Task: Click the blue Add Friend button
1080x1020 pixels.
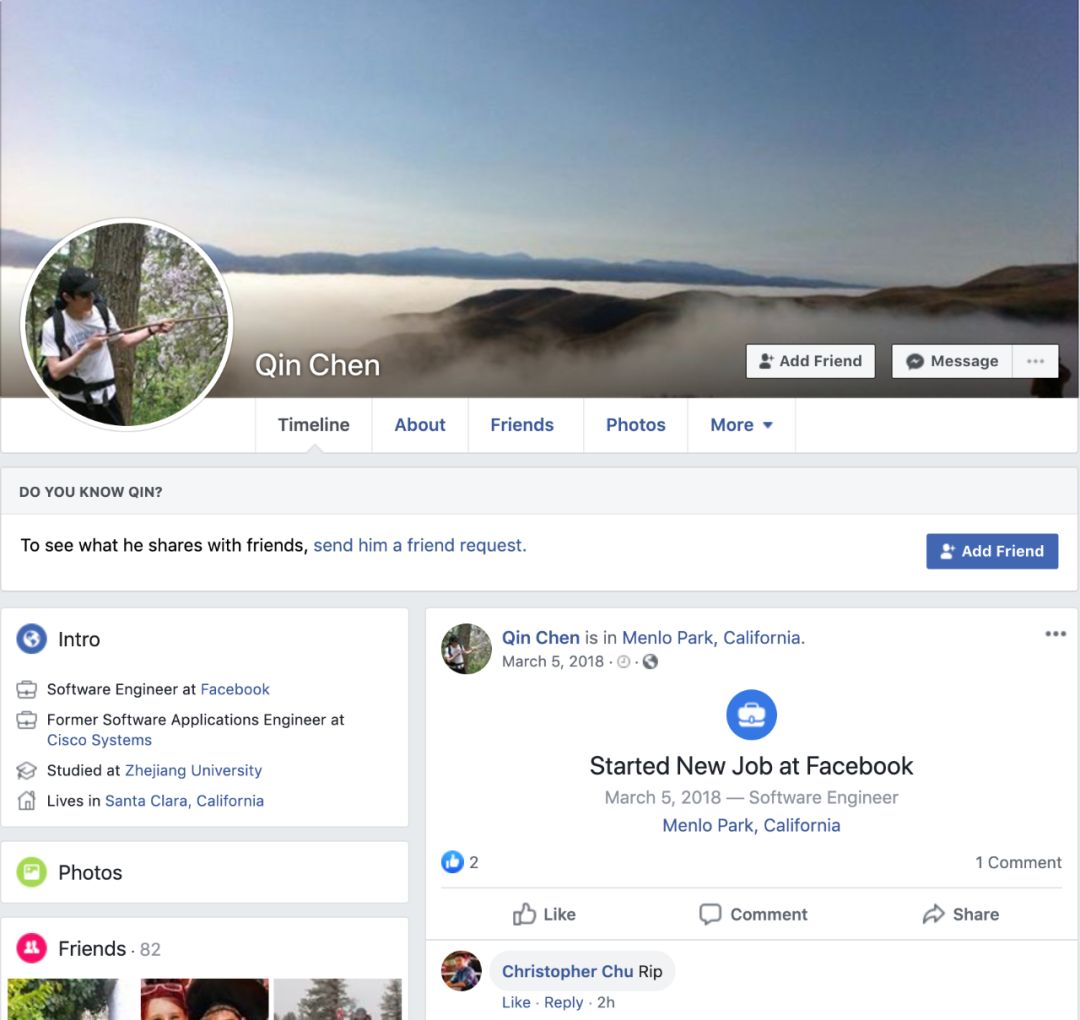Action: pos(992,551)
